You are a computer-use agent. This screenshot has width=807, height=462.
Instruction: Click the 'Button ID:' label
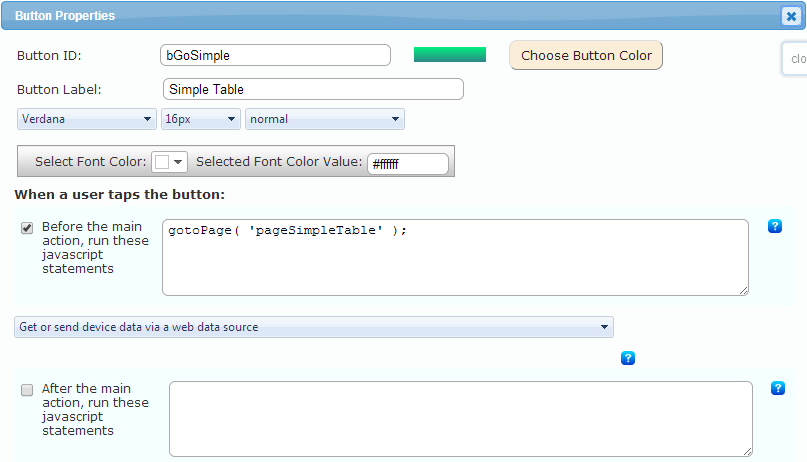(49, 56)
